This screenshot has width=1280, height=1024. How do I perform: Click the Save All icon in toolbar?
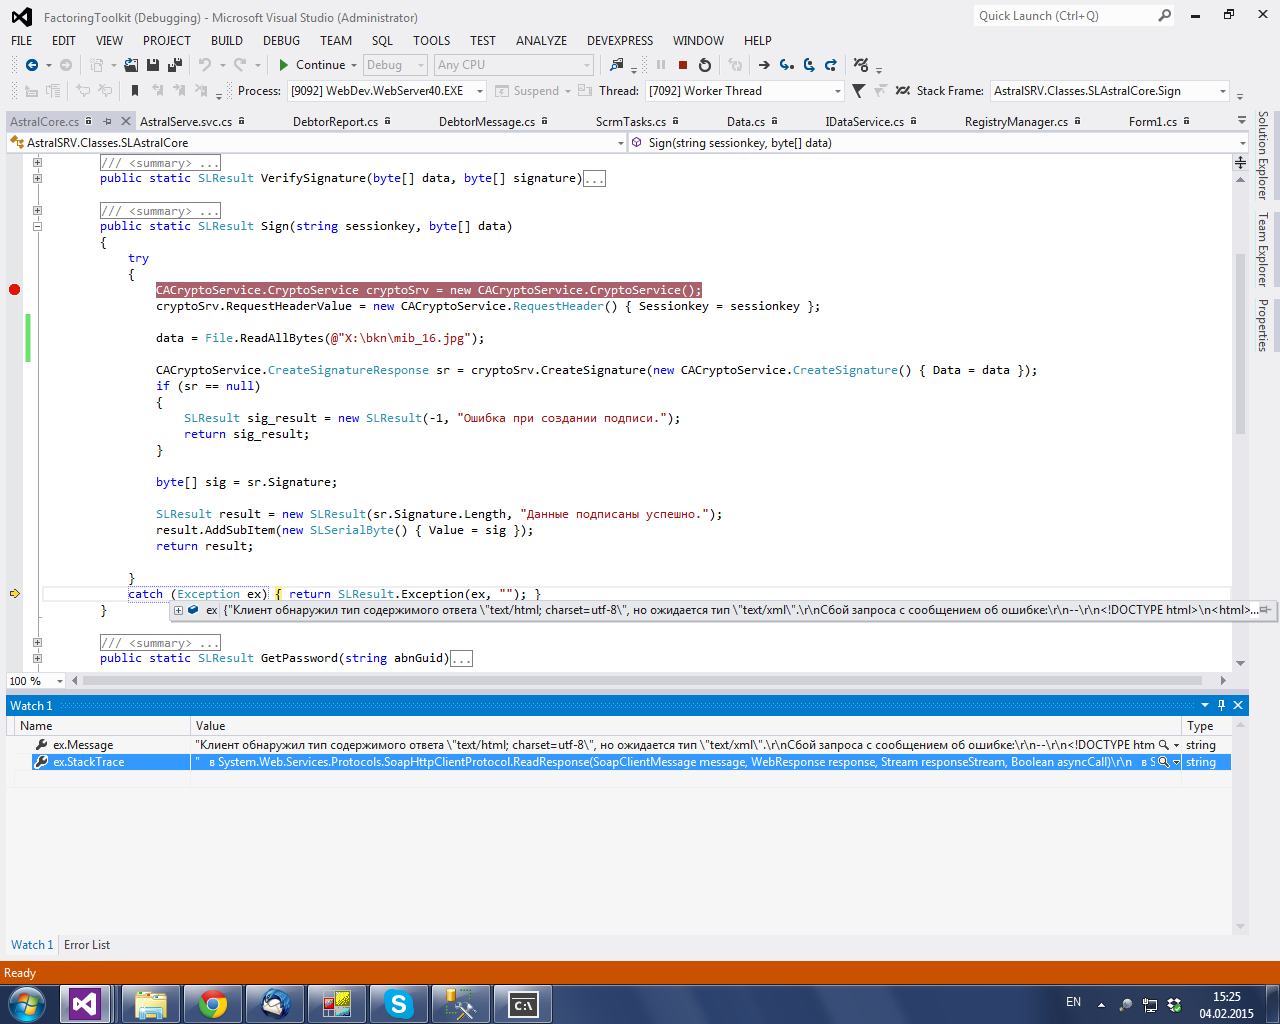175,65
